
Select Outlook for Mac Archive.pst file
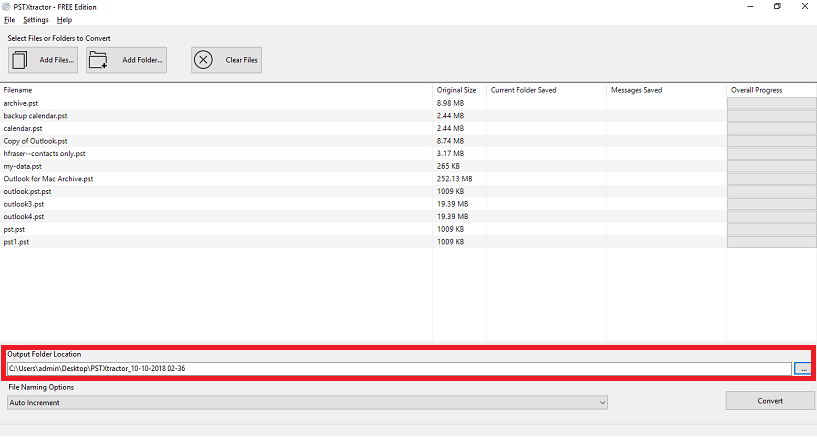[x=48, y=179]
